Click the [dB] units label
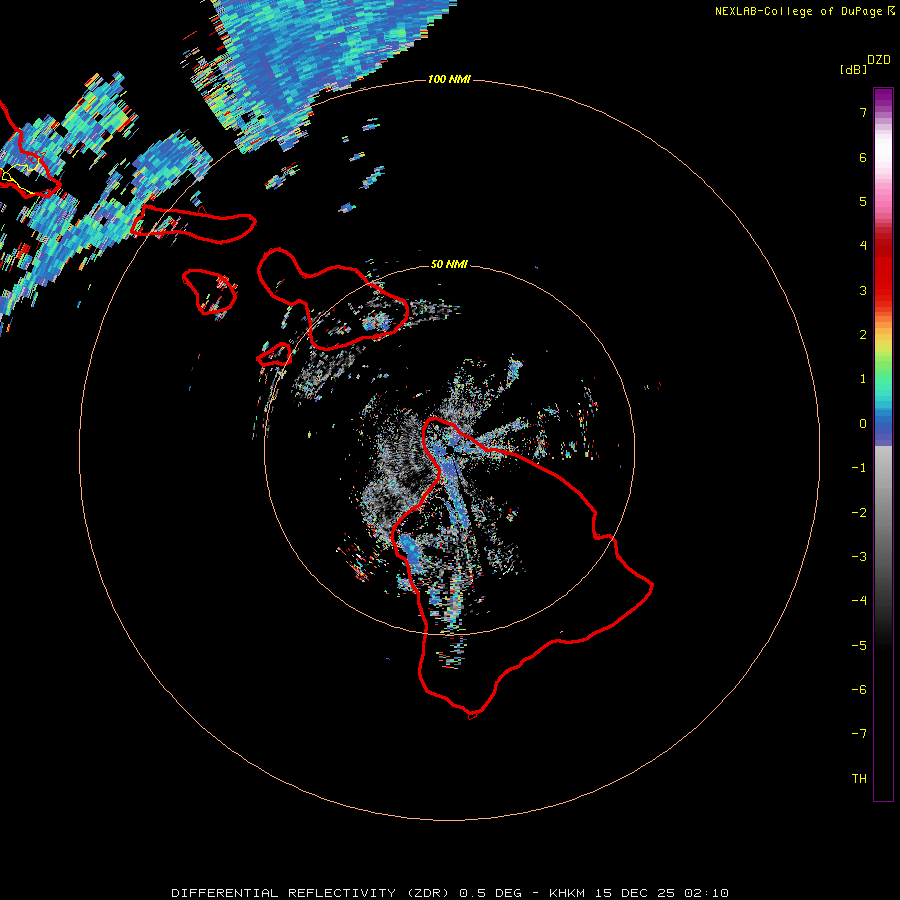This screenshot has height=900, width=900. pos(853,69)
